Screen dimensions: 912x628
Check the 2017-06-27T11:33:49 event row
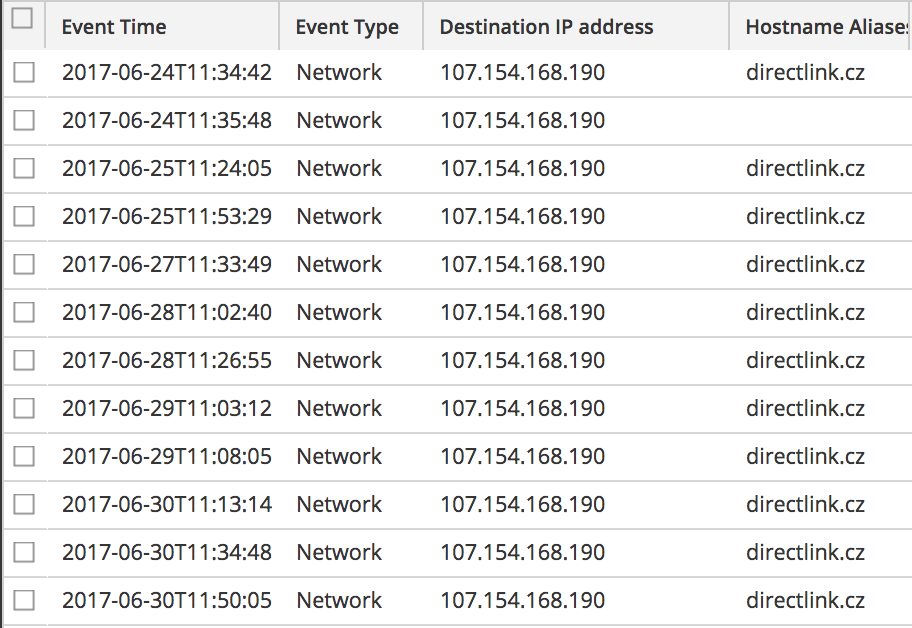pyautogui.click(x=24, y=264)
